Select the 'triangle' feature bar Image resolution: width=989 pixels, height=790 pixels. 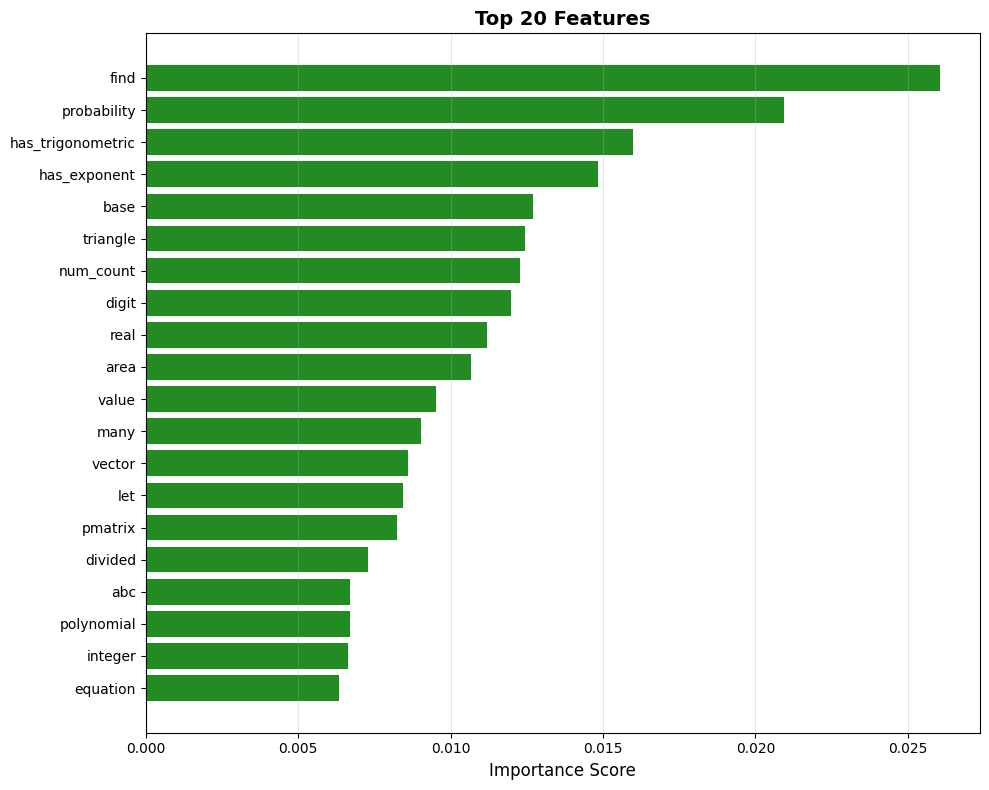[x=335, y=239]
